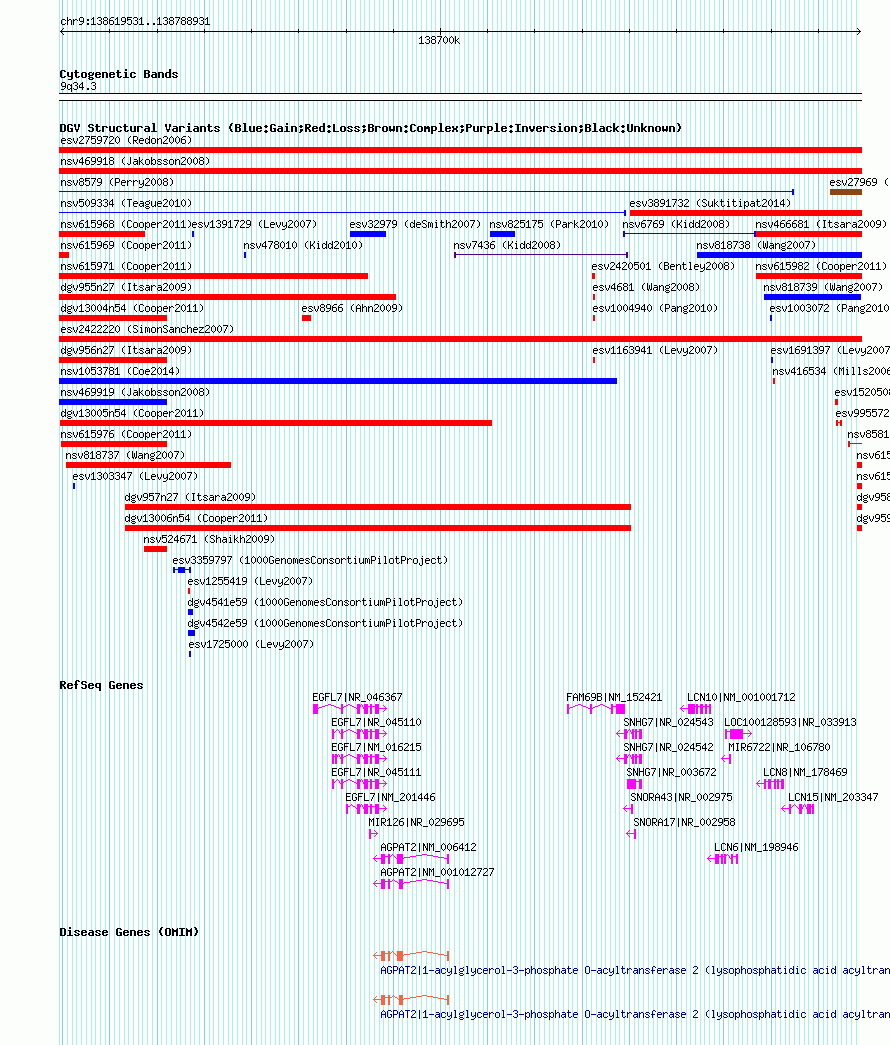Open the LCN15|NM_203347 gene glyph
This screenshot has width=890, height=1045.
click(798, 809)
